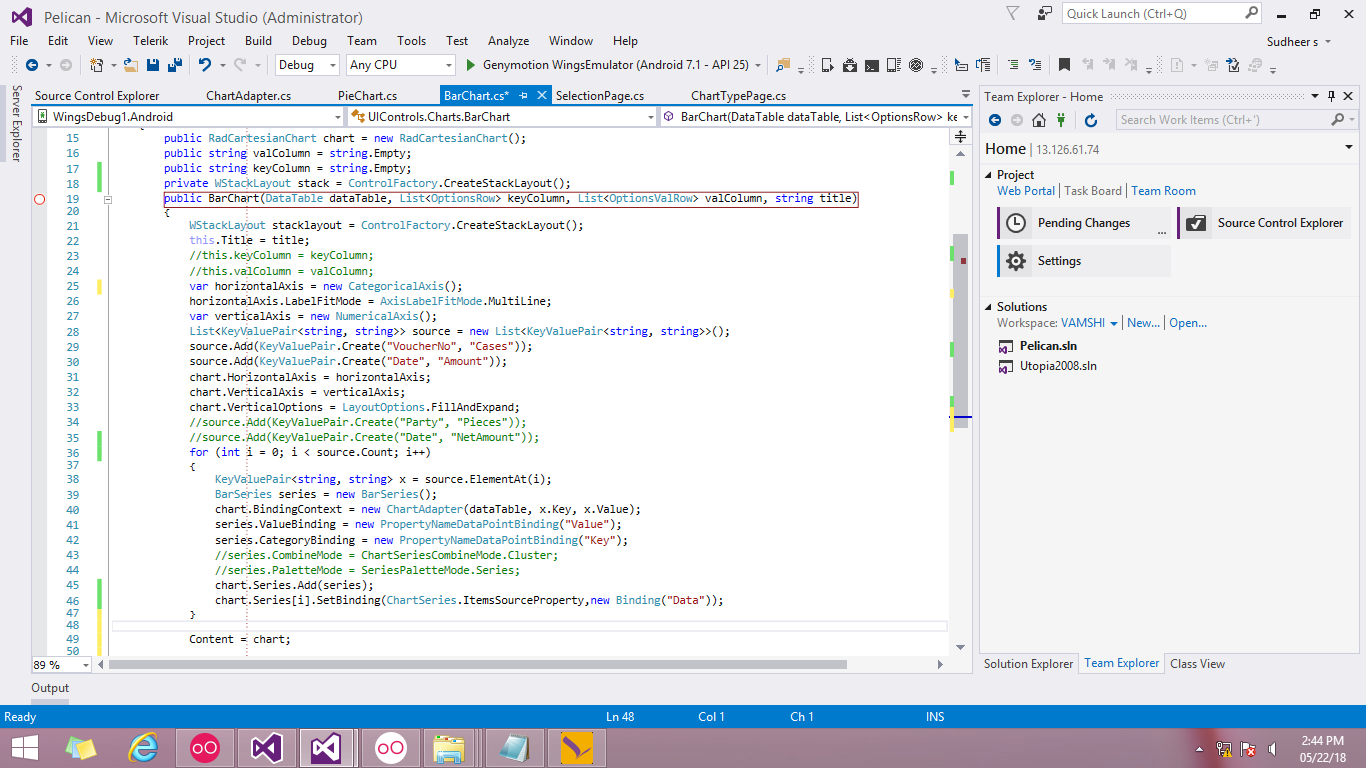Click the Undo arrow icon
The height and width of the screenshot is (768, 1366).
click(x=205, y=65)
